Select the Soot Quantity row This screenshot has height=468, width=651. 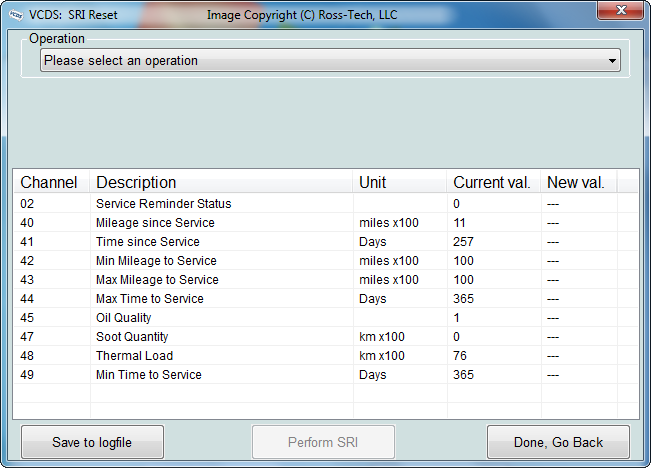[132, 337]
